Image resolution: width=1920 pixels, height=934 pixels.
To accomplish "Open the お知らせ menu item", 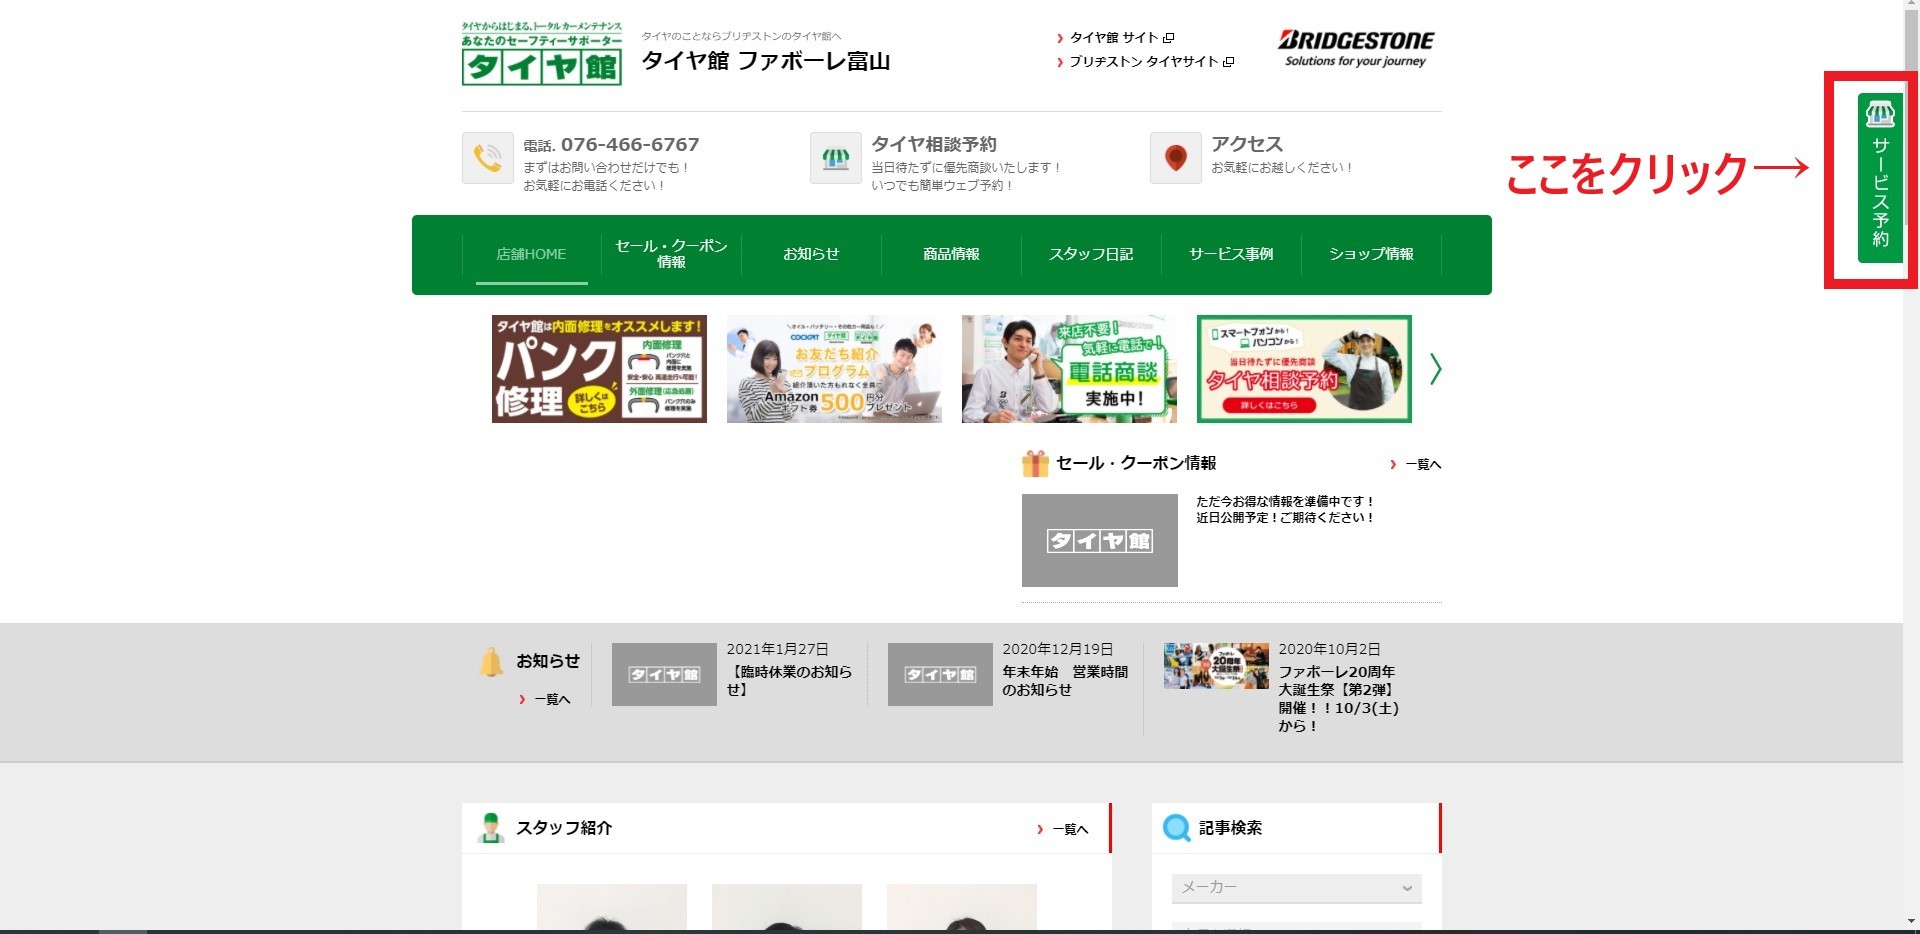I will coord(811,254).
